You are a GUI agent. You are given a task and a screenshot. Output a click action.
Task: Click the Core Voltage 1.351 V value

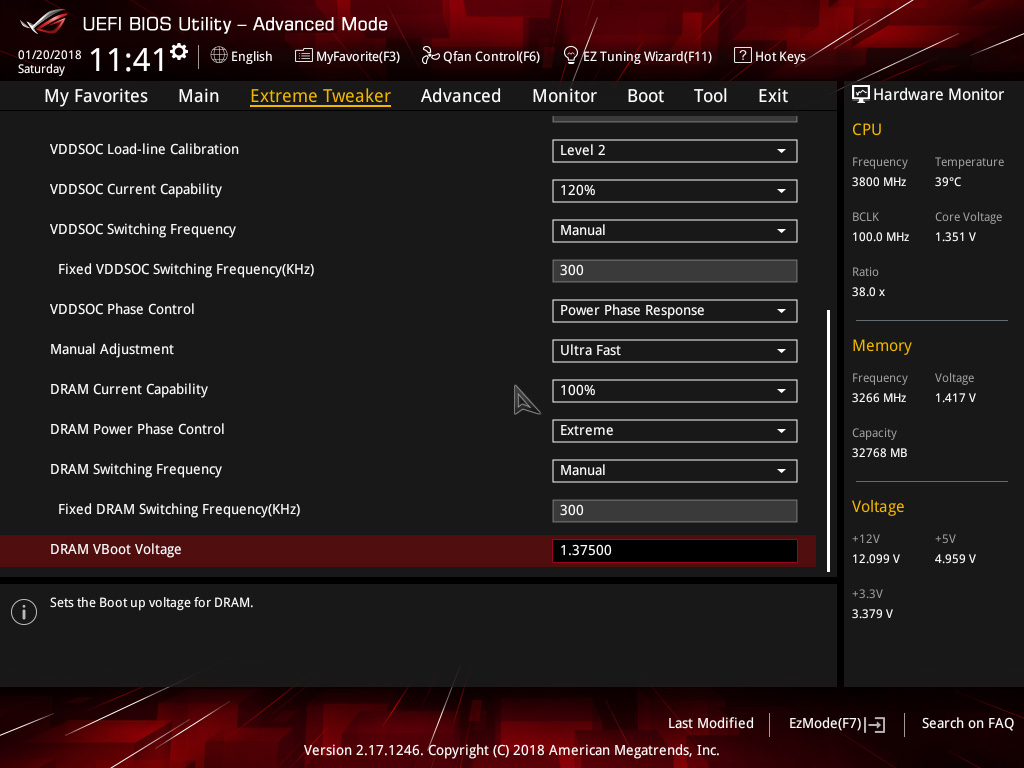coord(955,237)
